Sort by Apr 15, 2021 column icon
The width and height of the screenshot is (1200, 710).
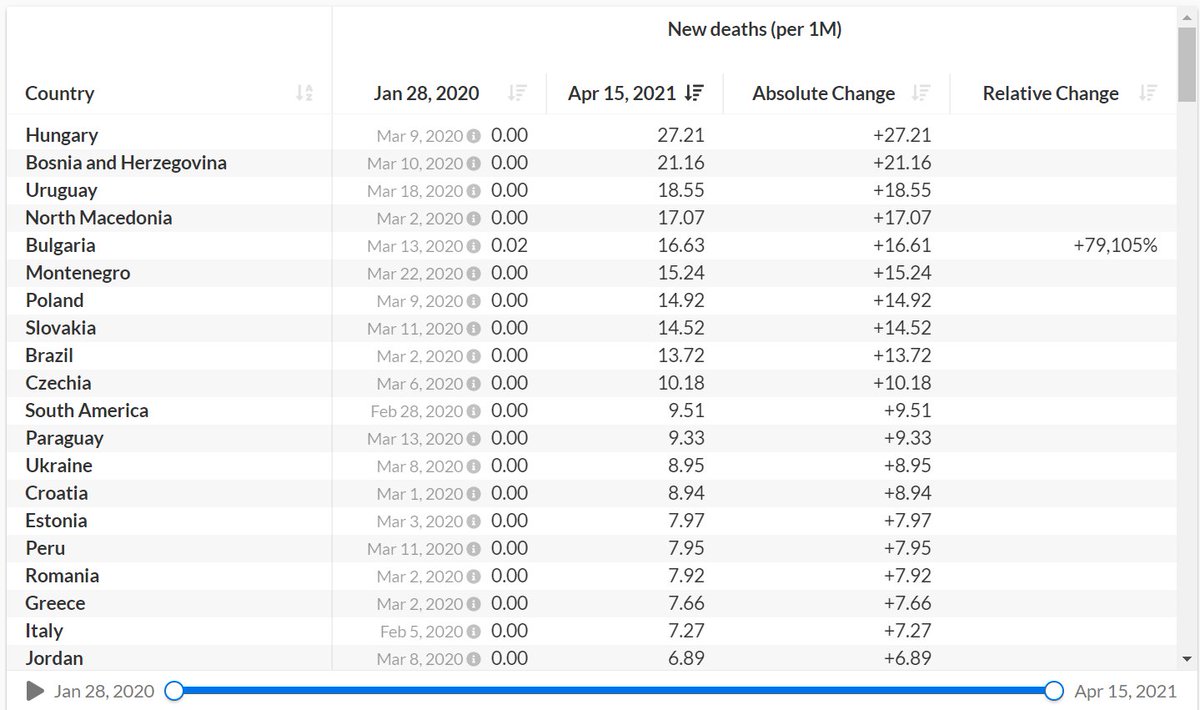click(694, 93)
